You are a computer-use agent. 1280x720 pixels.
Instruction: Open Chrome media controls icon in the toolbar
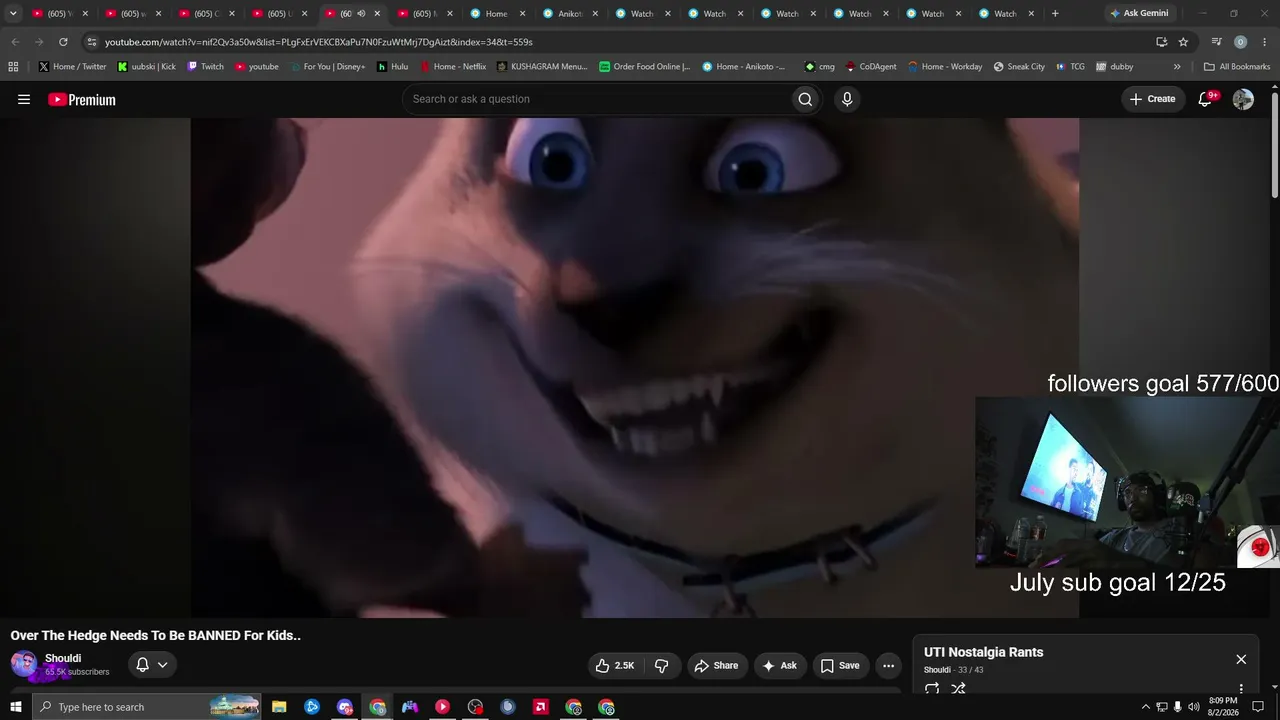tap(1217, 42)
